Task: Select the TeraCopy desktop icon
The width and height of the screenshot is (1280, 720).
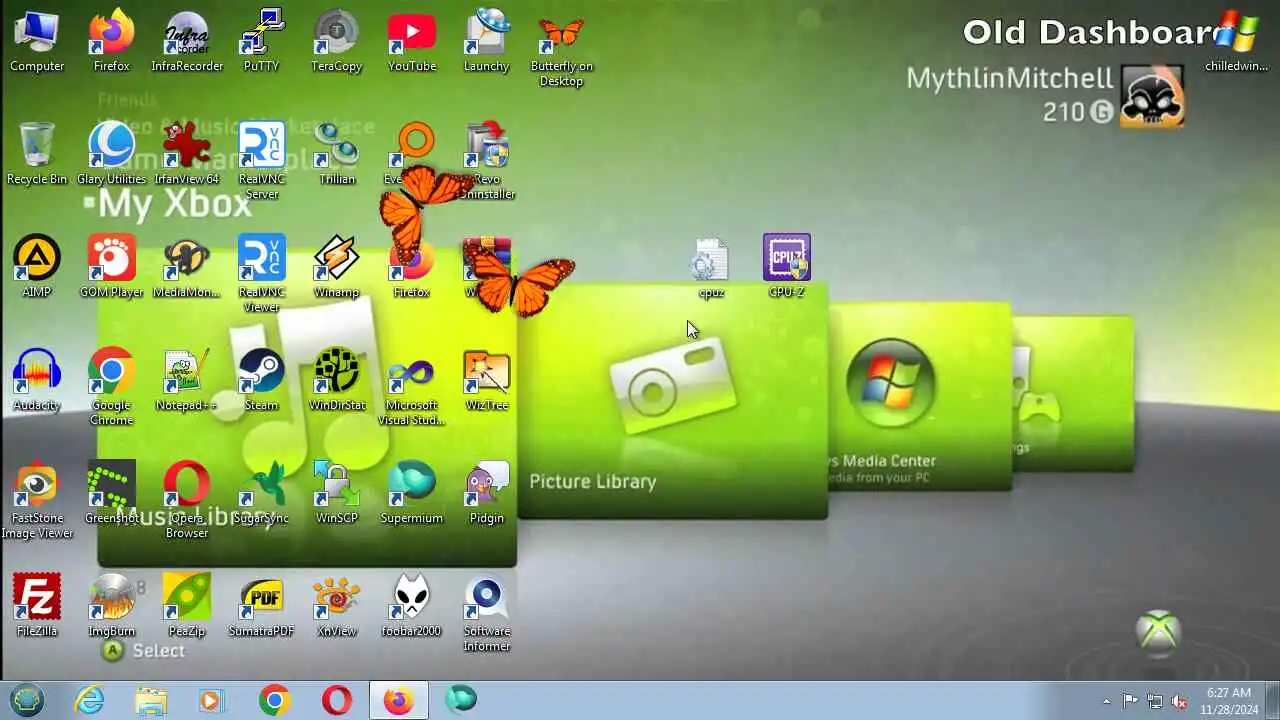Action: click(x=336, y=42)
